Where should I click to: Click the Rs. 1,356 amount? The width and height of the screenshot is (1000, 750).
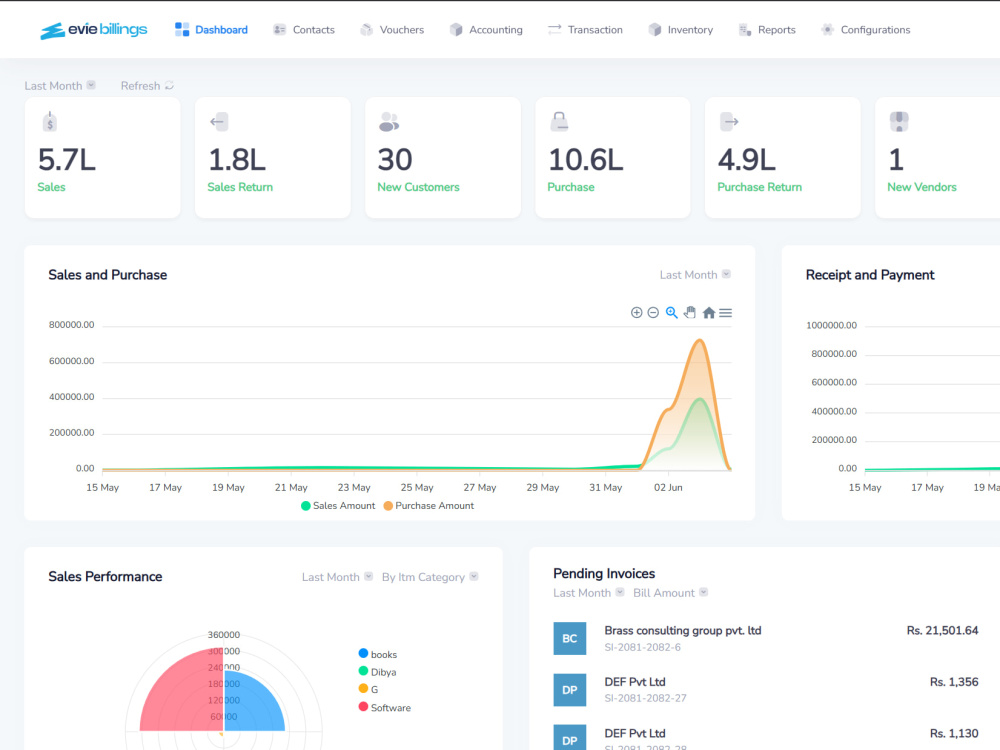pyautogui.click(x=953, y=682)
